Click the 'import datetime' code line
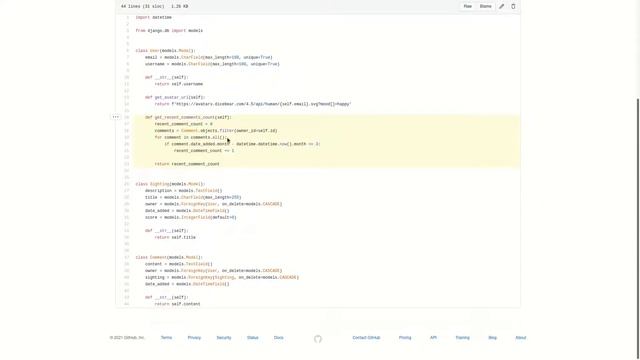The height and width of the screenshot is (360, 640). 153,18
